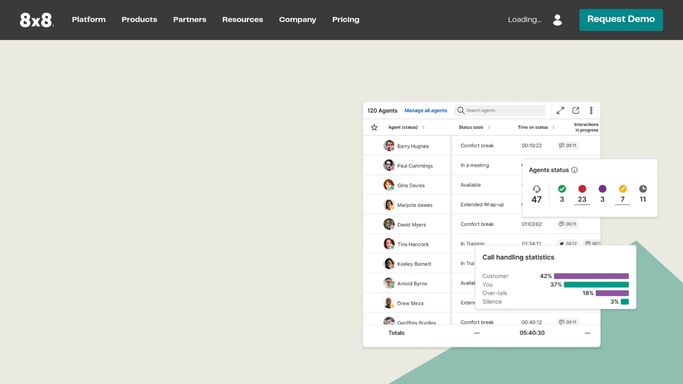Screen dimensions: 683x384
Task: Click Keeley Barnett agent name
Action: (414, 264)
